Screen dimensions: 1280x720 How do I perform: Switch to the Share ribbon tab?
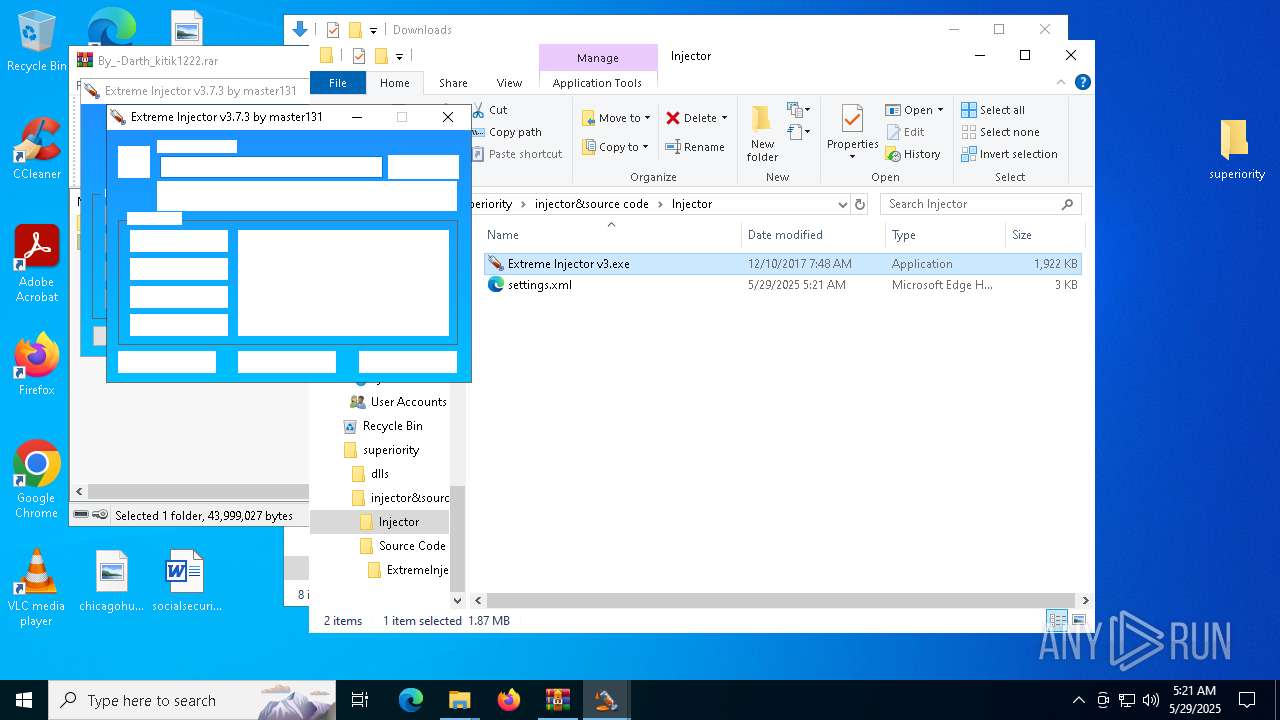pos(453,83)
